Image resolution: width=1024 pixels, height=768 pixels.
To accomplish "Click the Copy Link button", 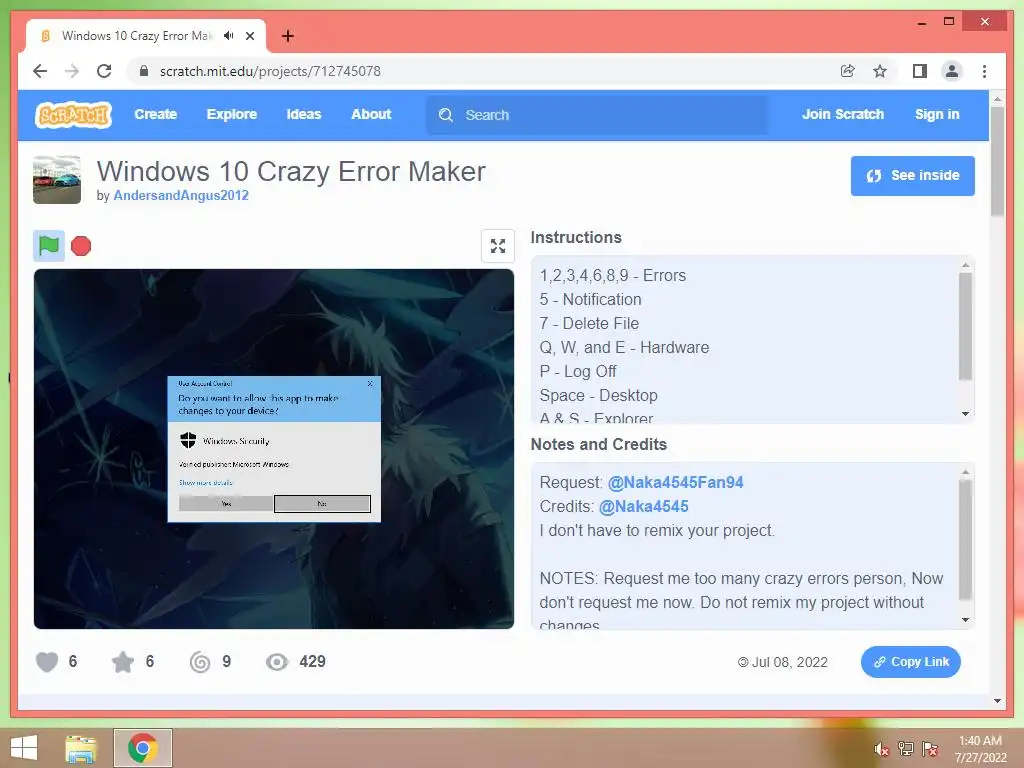I will coord(910,662).
